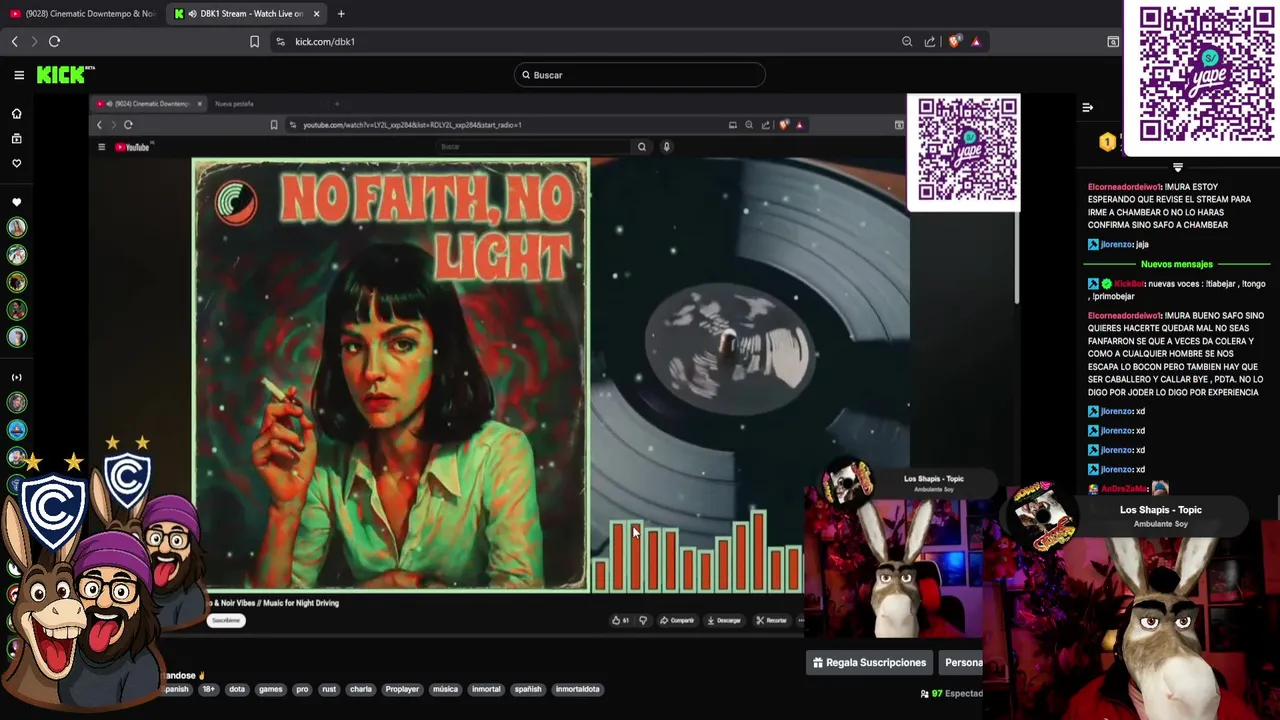Click Regala Suscripciones button

(869, 662)
